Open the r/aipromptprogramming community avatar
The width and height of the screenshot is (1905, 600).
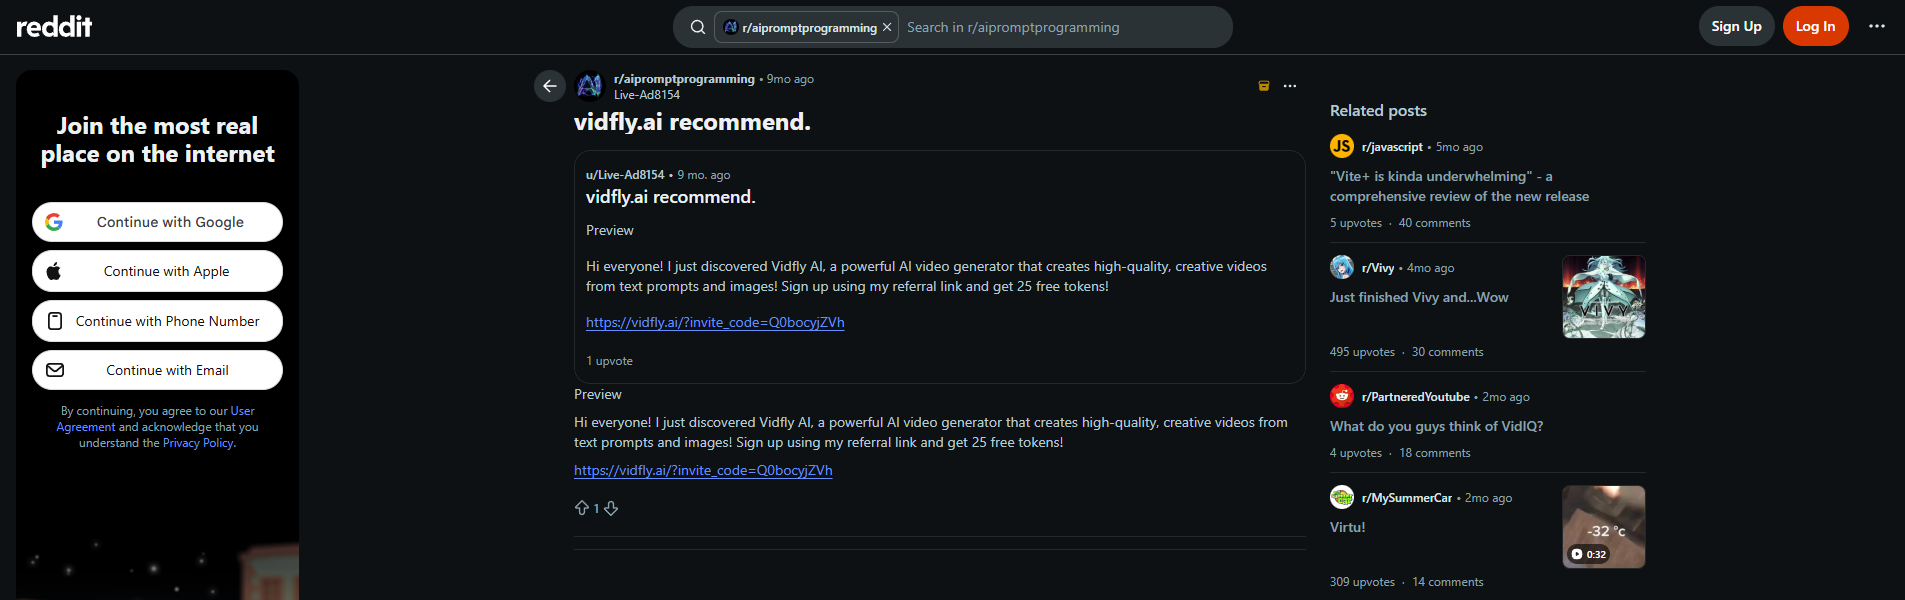click(590, 86)
